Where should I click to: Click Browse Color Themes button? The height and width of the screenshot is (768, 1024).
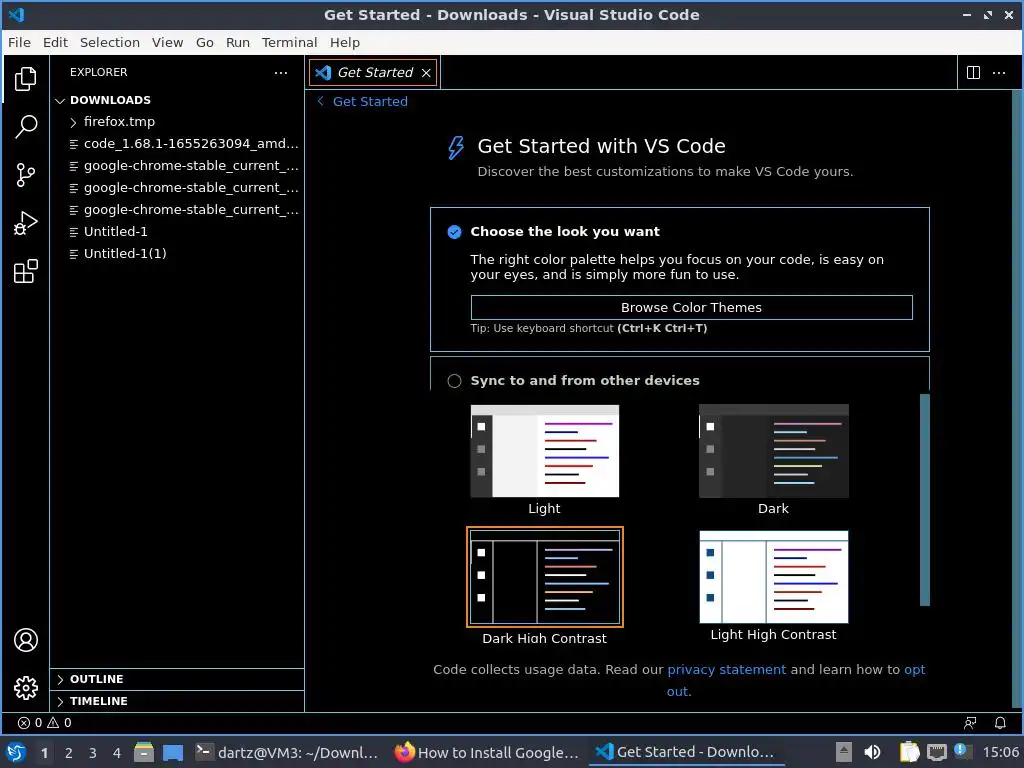[691, 308]
